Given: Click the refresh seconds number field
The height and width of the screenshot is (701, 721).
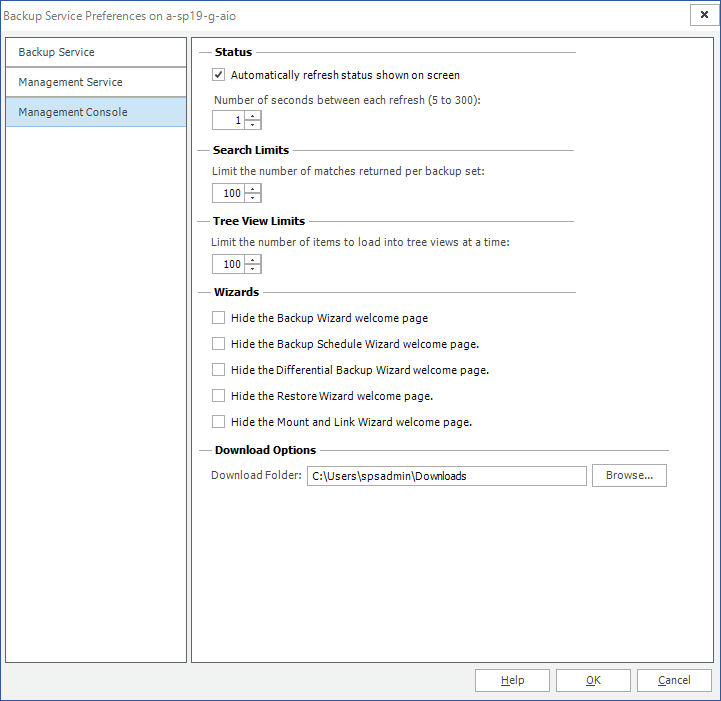Looking at the screenshot, I should click(229, 121).
